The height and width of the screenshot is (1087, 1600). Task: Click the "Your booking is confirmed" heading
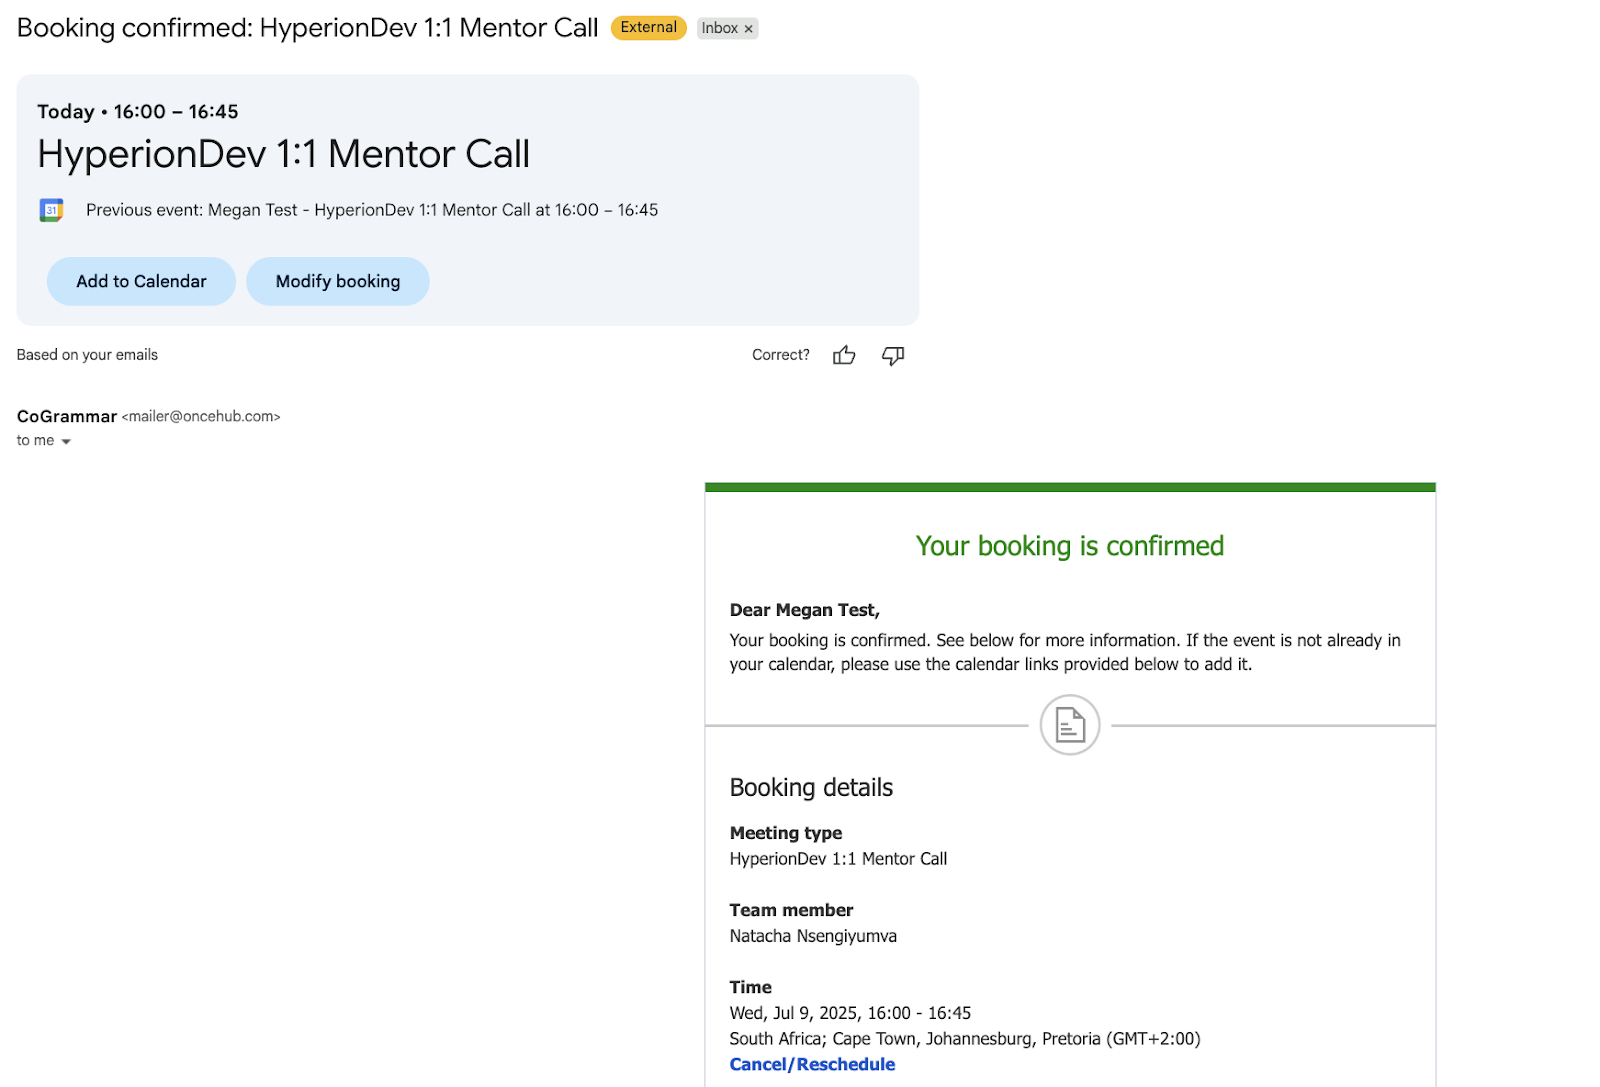click(x=1069, y=546)
